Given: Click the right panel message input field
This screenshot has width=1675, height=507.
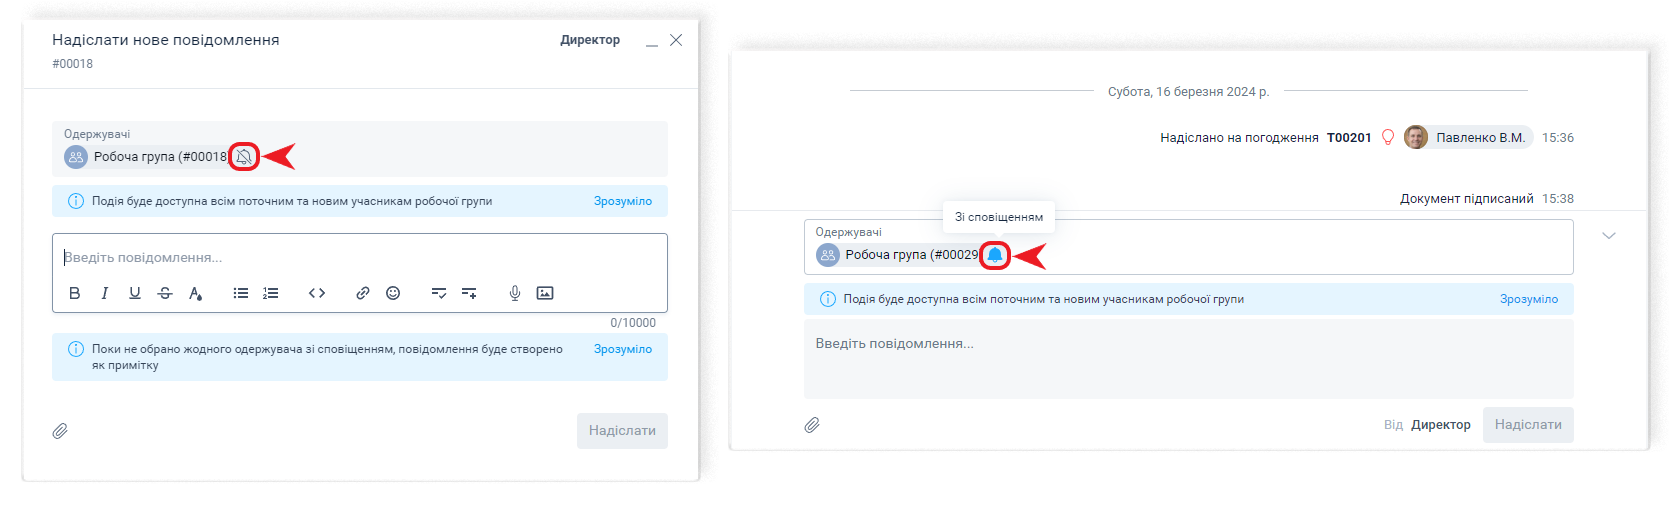Looking at the screenshot, I should click(1188, 358).
